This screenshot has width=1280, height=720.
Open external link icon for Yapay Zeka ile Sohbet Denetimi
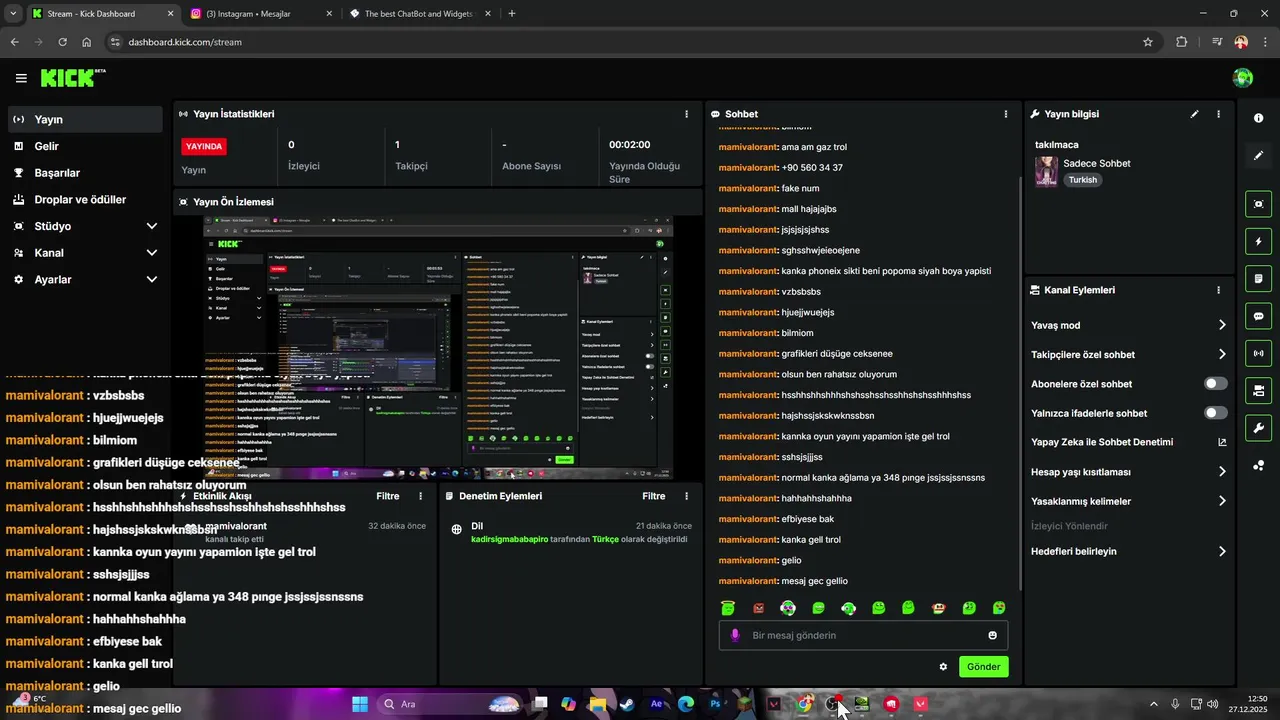point(1222,442)
